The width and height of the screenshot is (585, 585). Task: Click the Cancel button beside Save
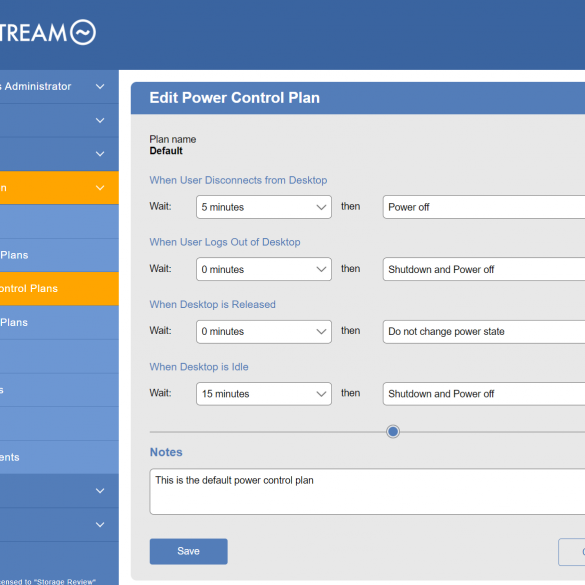572,552
